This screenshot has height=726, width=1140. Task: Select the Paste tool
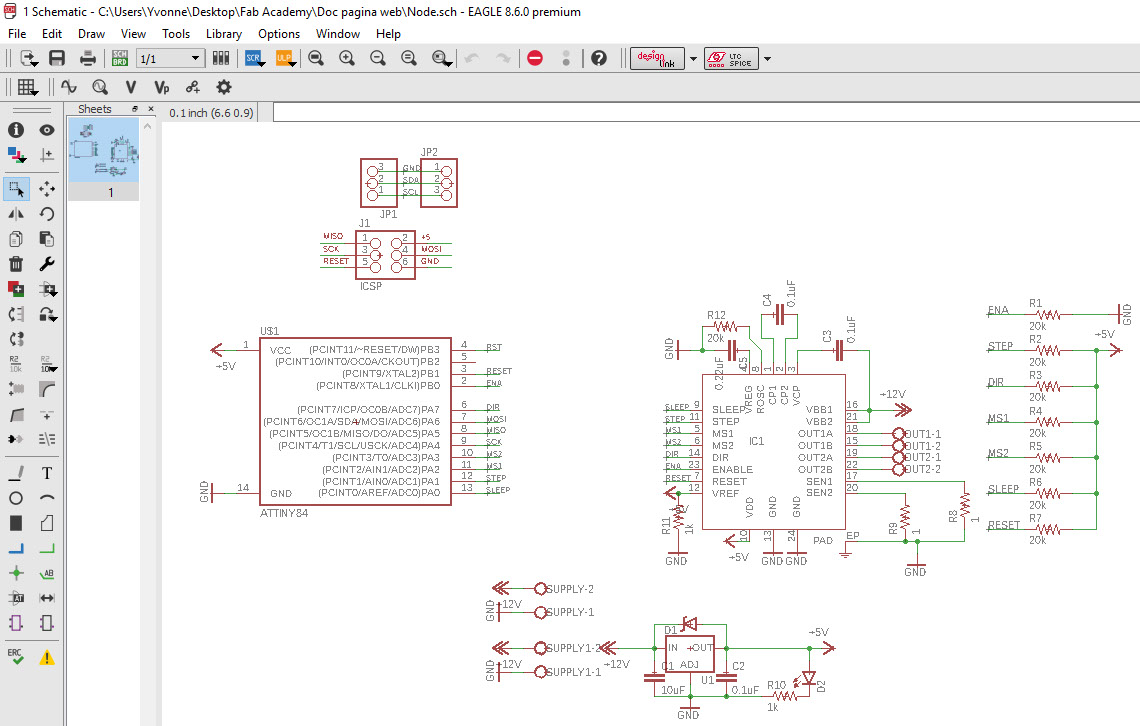47,239
